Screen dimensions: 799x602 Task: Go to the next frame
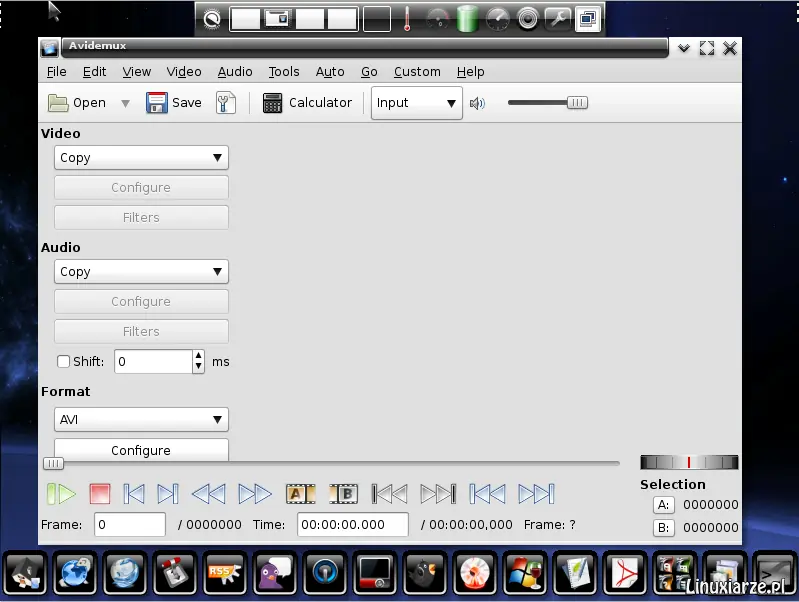coord(168,494)
